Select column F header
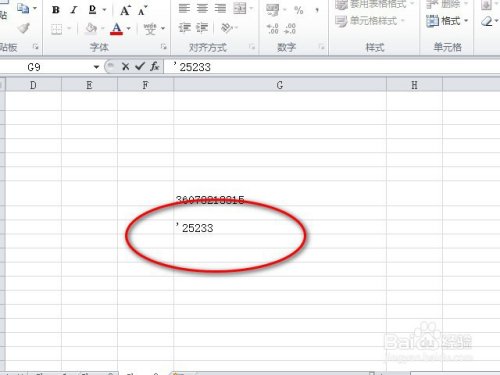 pos(145,85)
